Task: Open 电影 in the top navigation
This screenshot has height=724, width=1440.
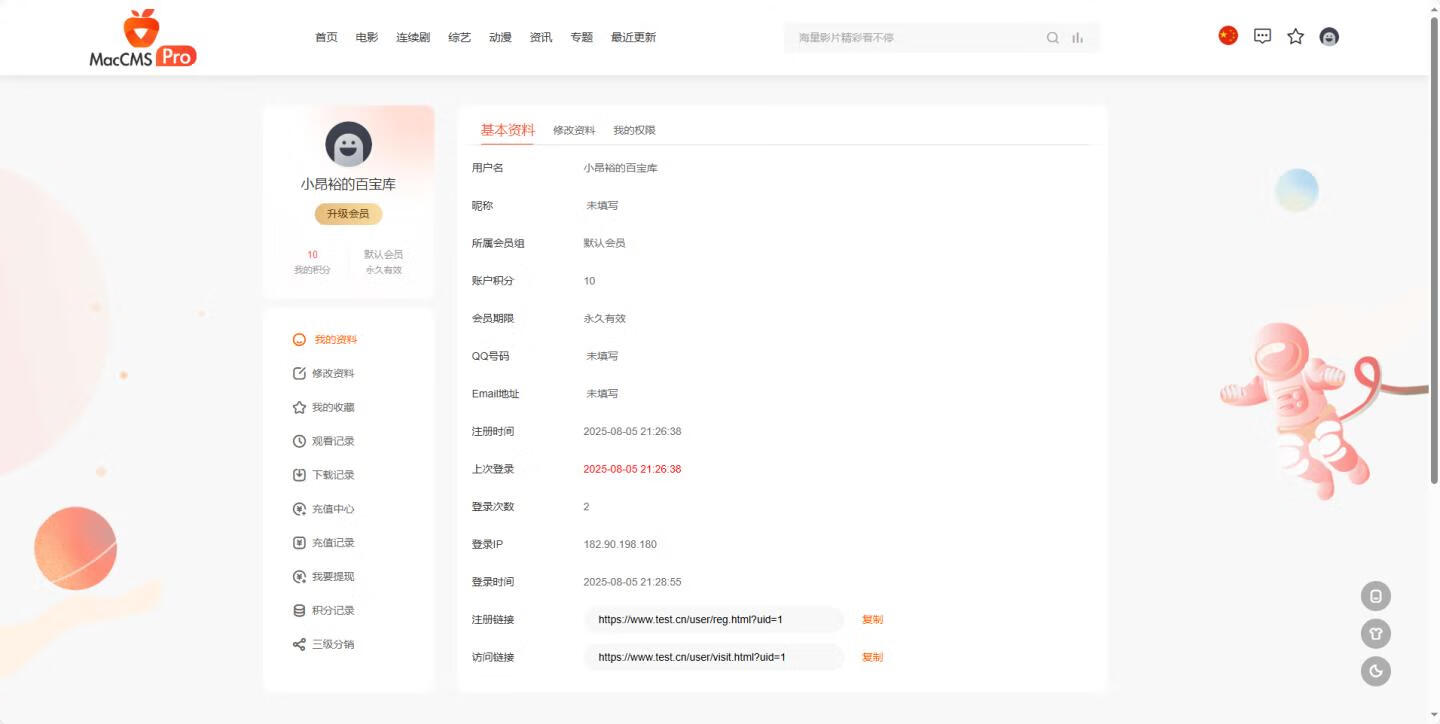Action: 367,37
